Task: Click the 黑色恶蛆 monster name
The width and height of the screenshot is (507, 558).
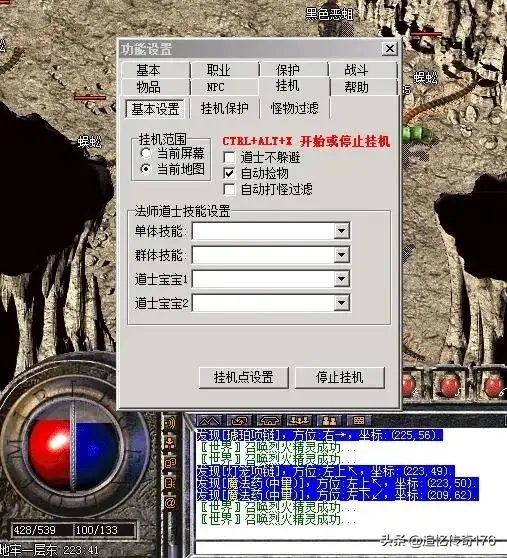Action: (x=329, y=14)
